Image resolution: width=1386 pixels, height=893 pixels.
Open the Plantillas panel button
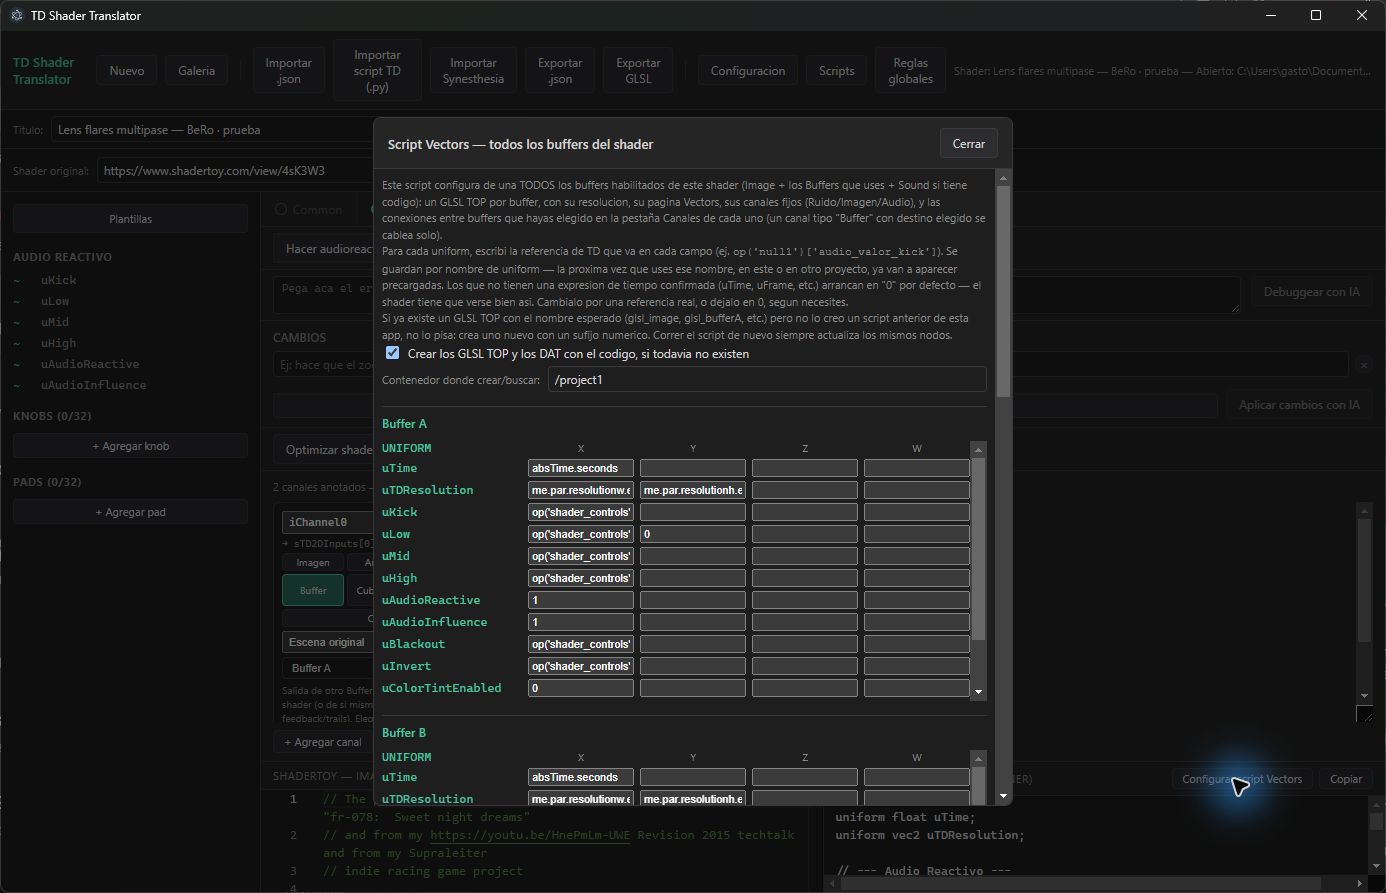(130, 219)
